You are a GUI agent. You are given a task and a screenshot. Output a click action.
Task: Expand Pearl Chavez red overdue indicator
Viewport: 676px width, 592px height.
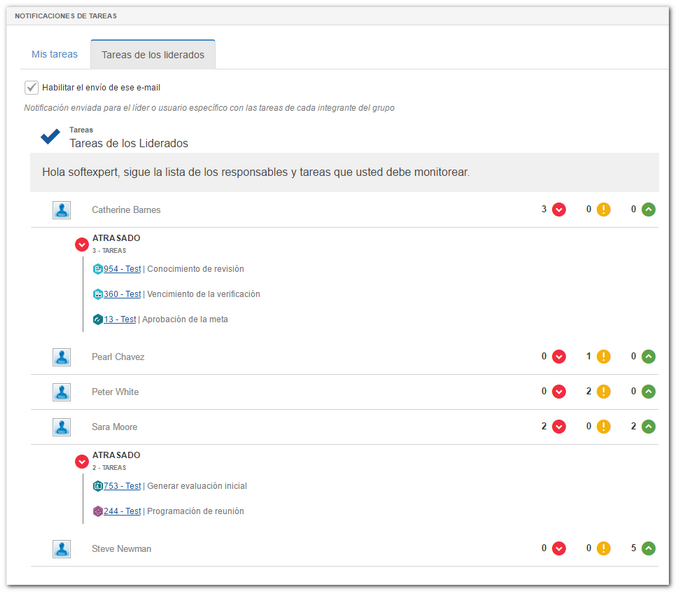tap(559, 357)
